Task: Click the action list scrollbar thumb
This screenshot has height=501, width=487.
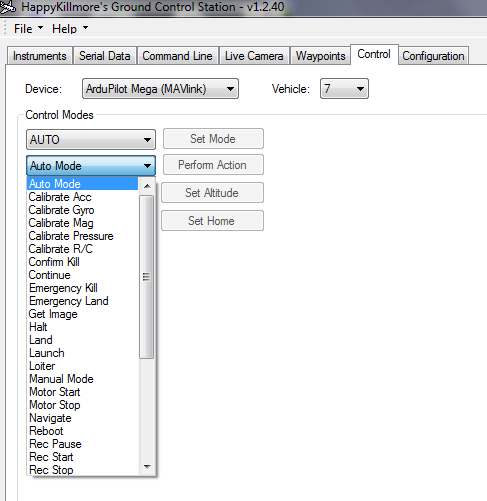Action: [x=146, y=277]
